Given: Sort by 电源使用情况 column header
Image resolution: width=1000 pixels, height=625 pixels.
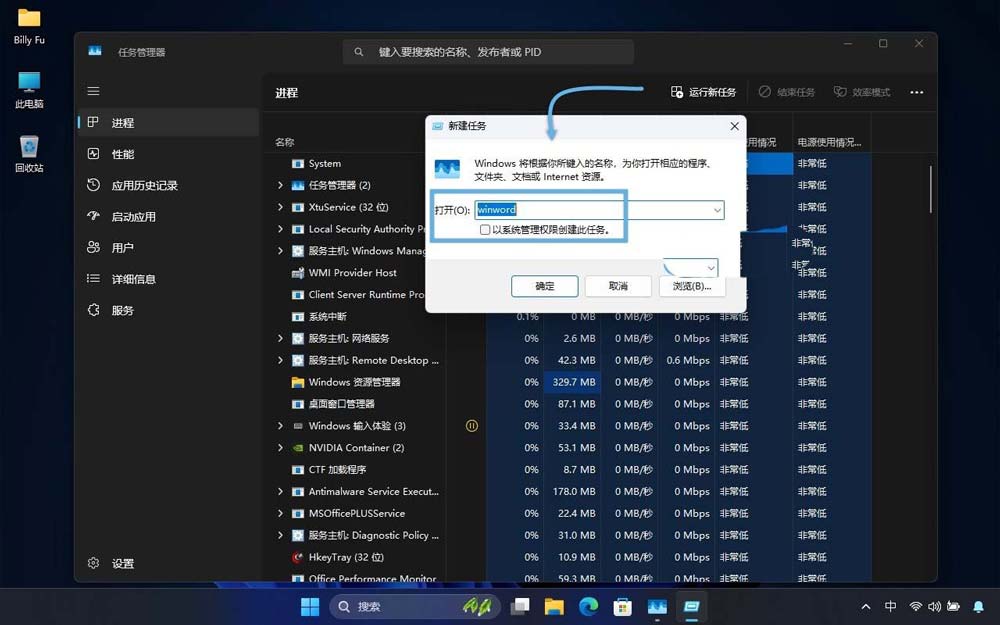Looking at the screenshot, I should tap(829, 142).
